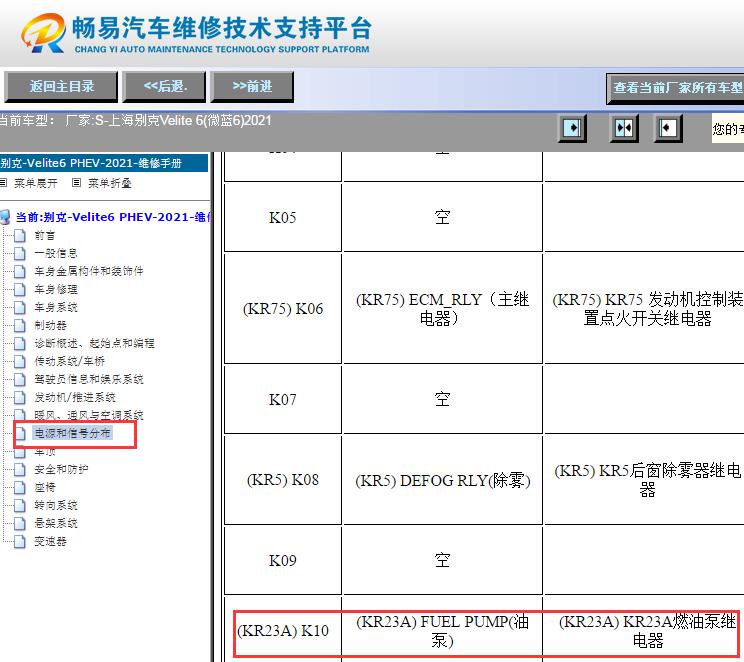
Task: Click page icon beside 安全和防护
Action: tap(19, 469)
